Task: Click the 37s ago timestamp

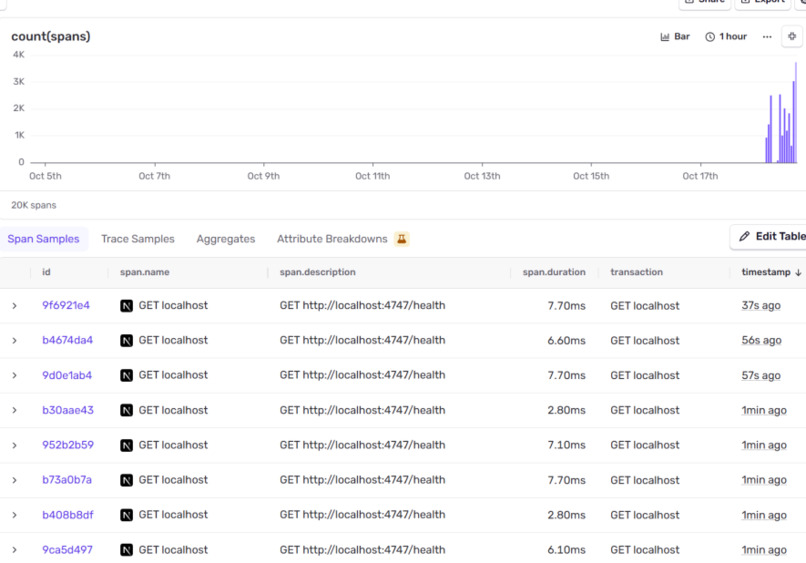Action: (761, 305)
